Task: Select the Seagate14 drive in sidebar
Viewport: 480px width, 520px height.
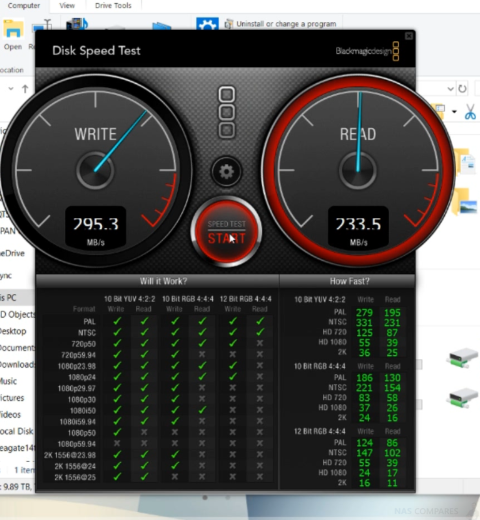Action: coord(17,448)
